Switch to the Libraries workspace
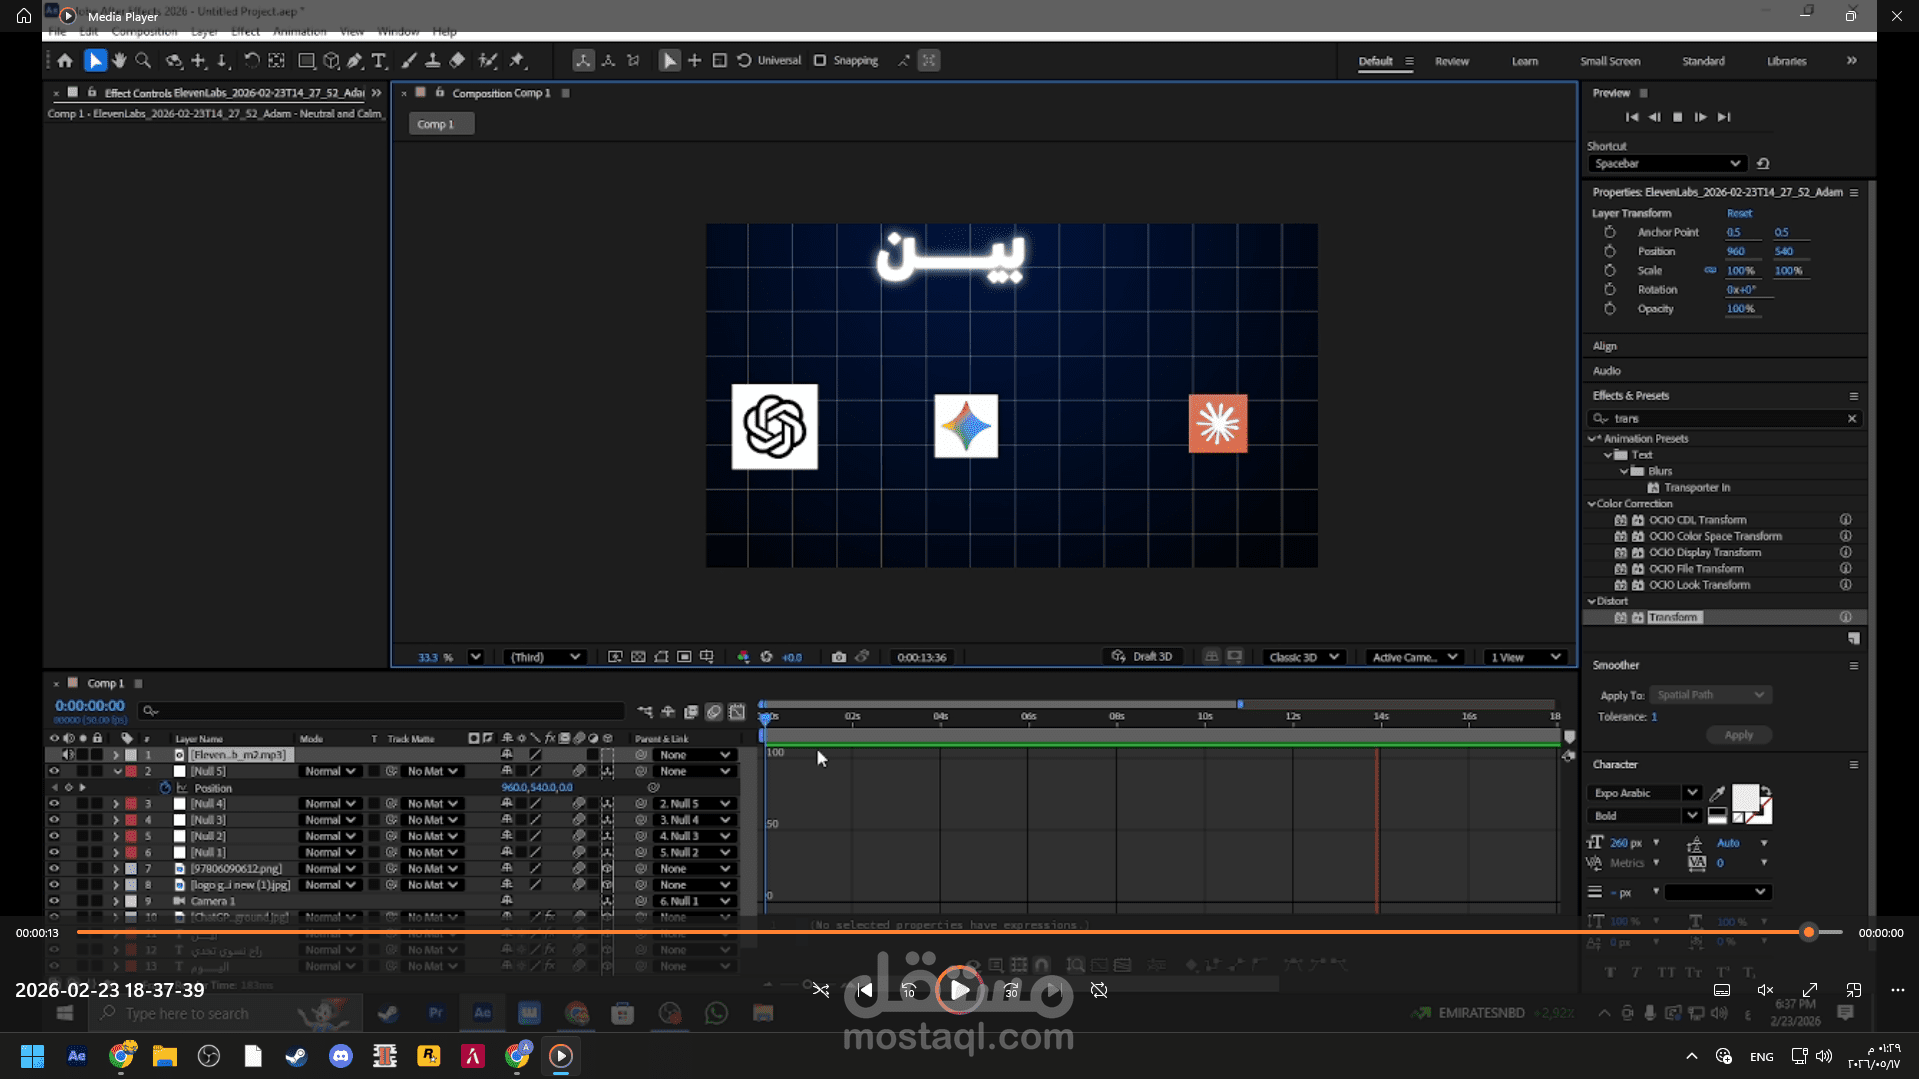 coord(1786,62)
